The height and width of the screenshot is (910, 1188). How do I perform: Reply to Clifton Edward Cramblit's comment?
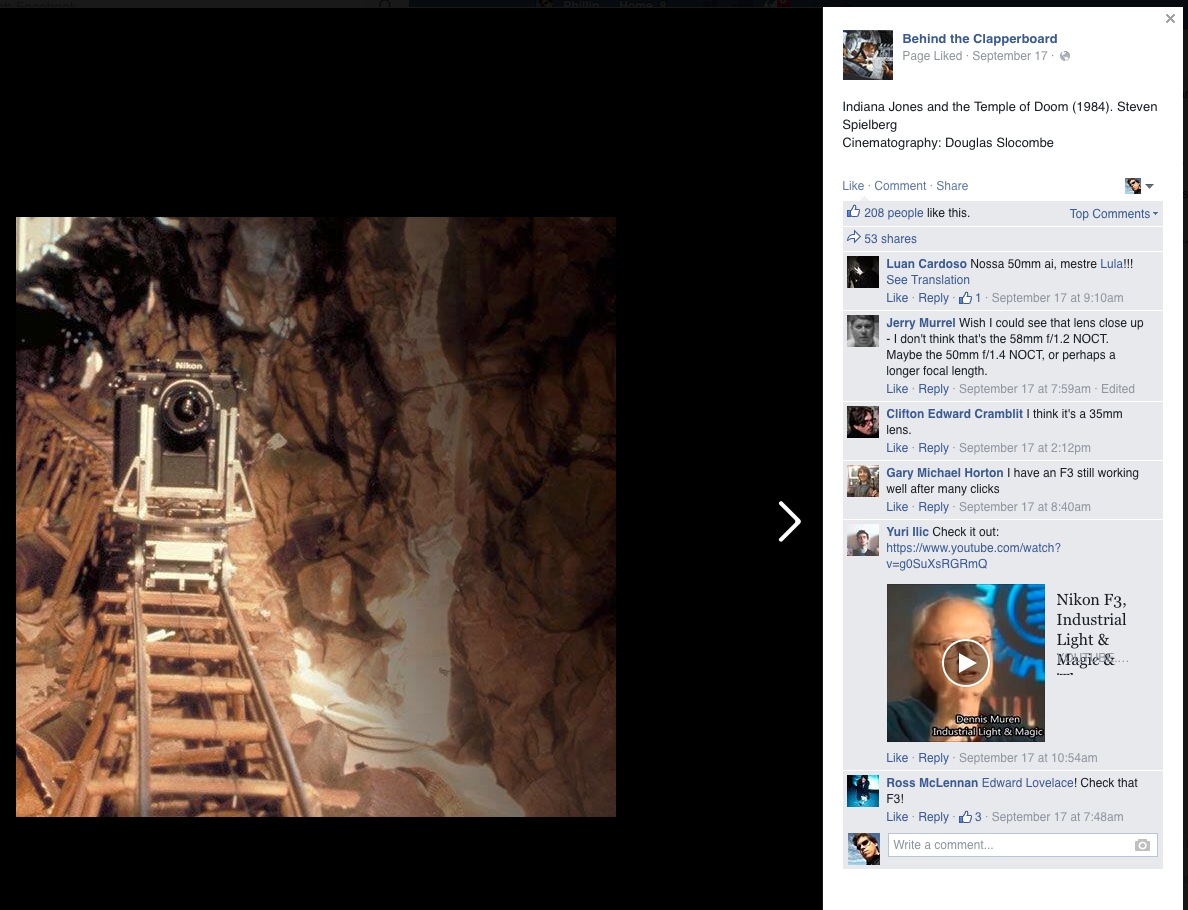pyautogui.click(x=933, y=448)
